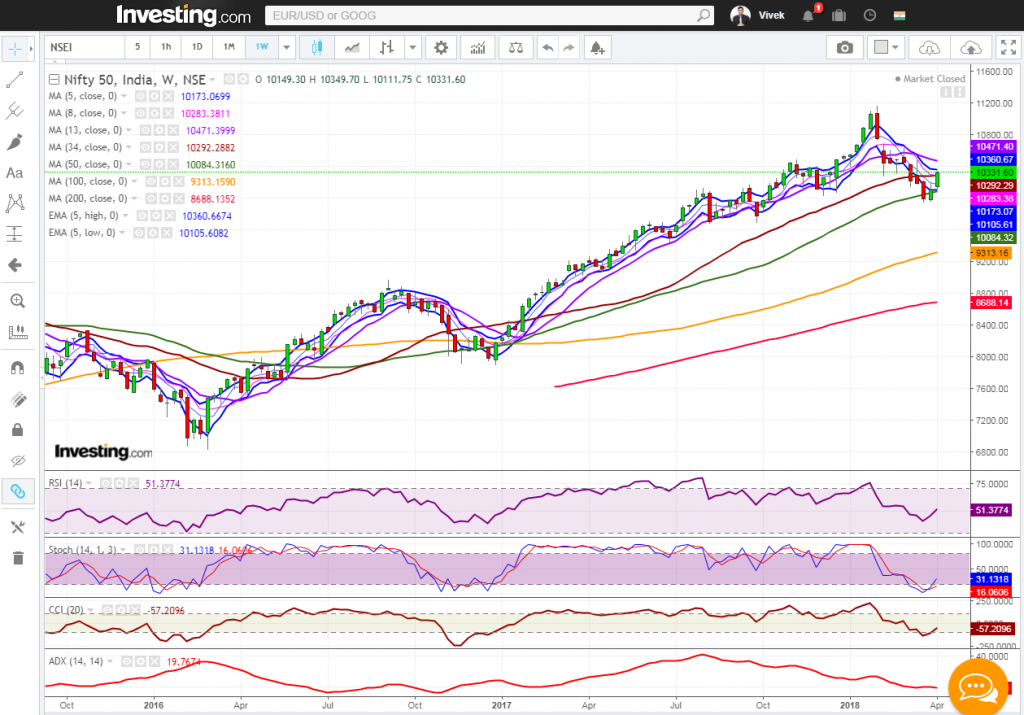Save chart layout cloud upload icon
The height and width of the screenshot is (715, 1024).
pos(970,48)
